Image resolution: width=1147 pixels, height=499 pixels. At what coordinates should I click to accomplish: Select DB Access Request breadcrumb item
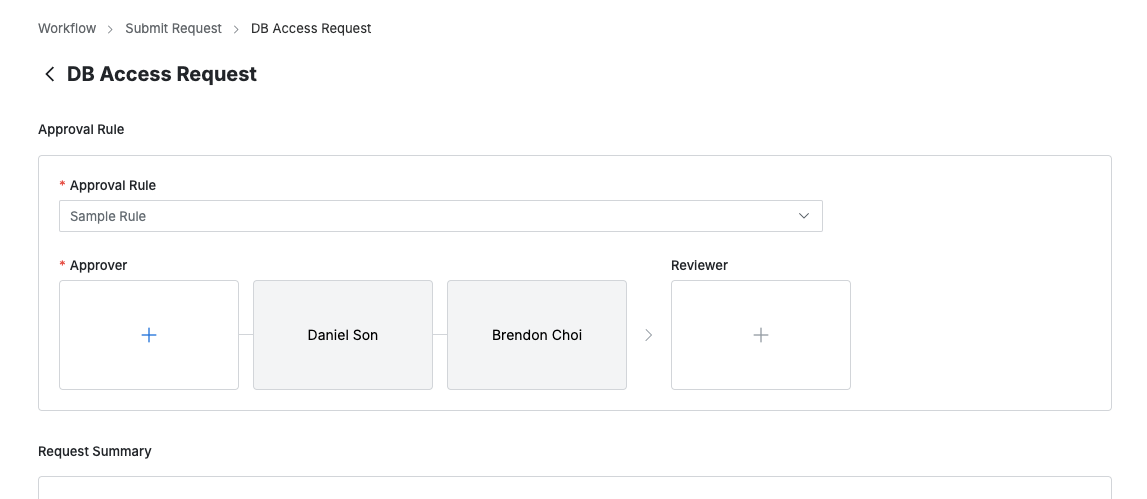pos(311,29)
